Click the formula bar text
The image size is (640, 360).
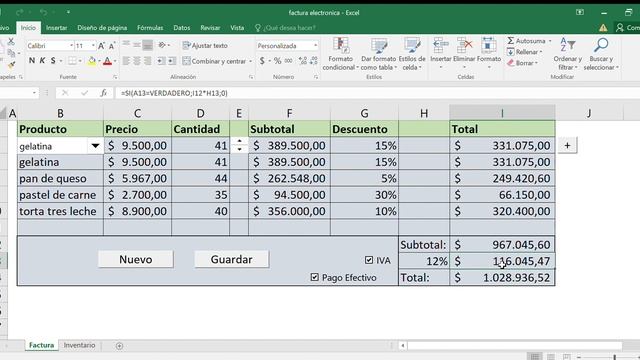pos(174,93)
